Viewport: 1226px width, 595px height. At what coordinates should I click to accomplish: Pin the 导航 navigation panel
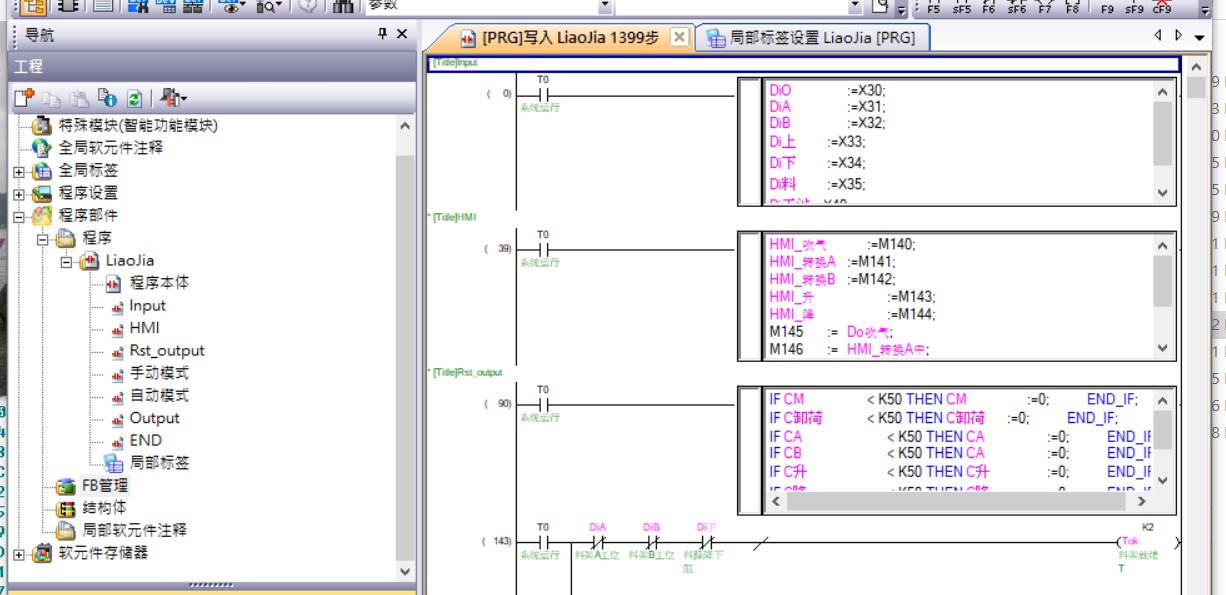tap(382, 34)
